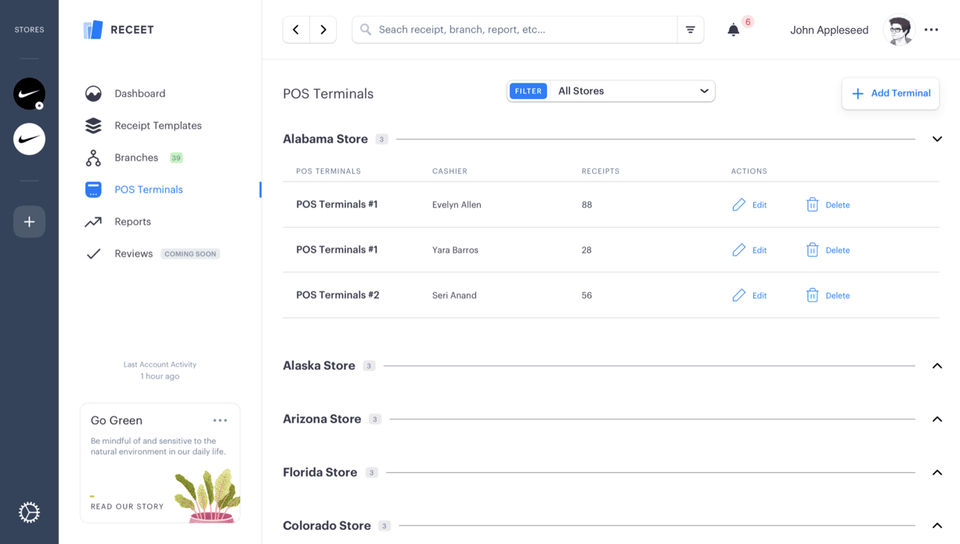Add a new store with plus button

coord(29,222)
